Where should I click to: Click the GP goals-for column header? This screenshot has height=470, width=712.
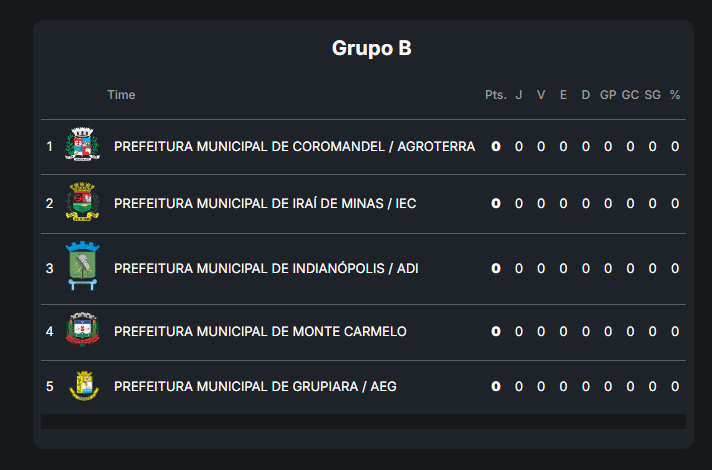608,95
